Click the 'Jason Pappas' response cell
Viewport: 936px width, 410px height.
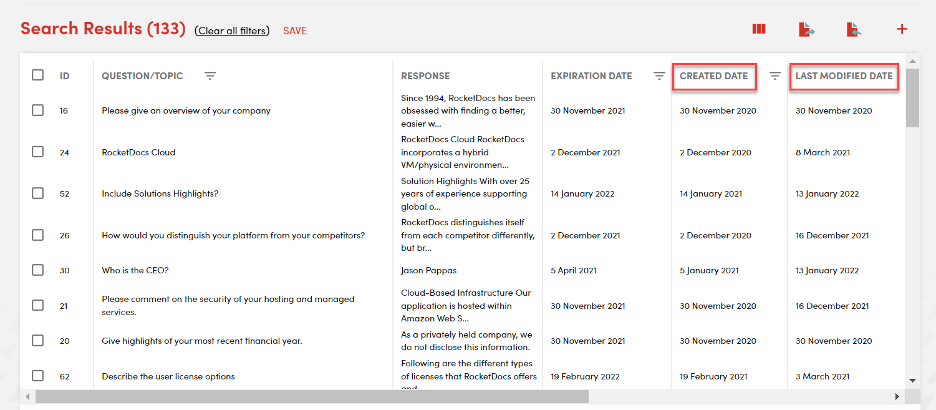[429, 270]
